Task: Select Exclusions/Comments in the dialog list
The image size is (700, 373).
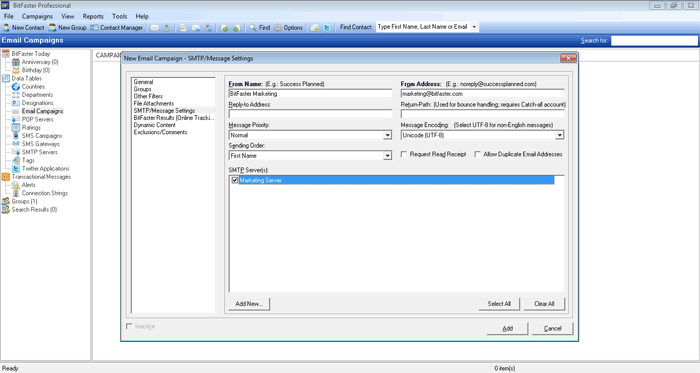Action: [160, 132]
